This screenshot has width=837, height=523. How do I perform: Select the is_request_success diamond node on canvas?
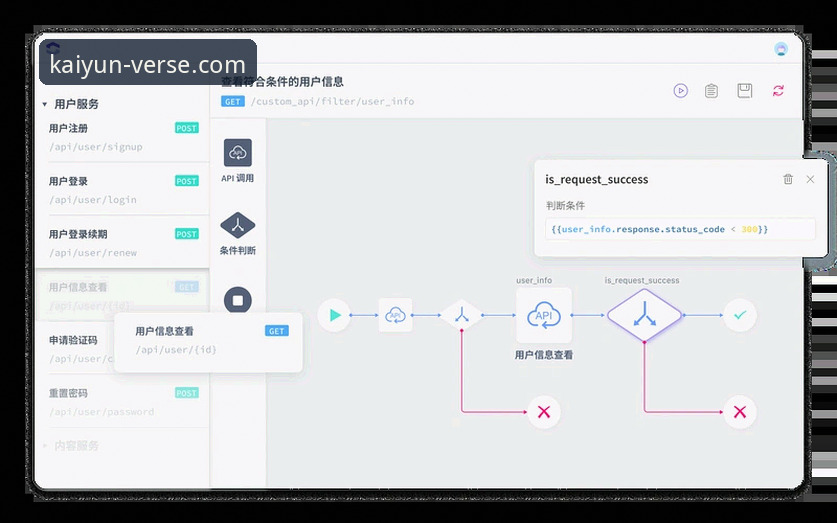click(644, 315)
